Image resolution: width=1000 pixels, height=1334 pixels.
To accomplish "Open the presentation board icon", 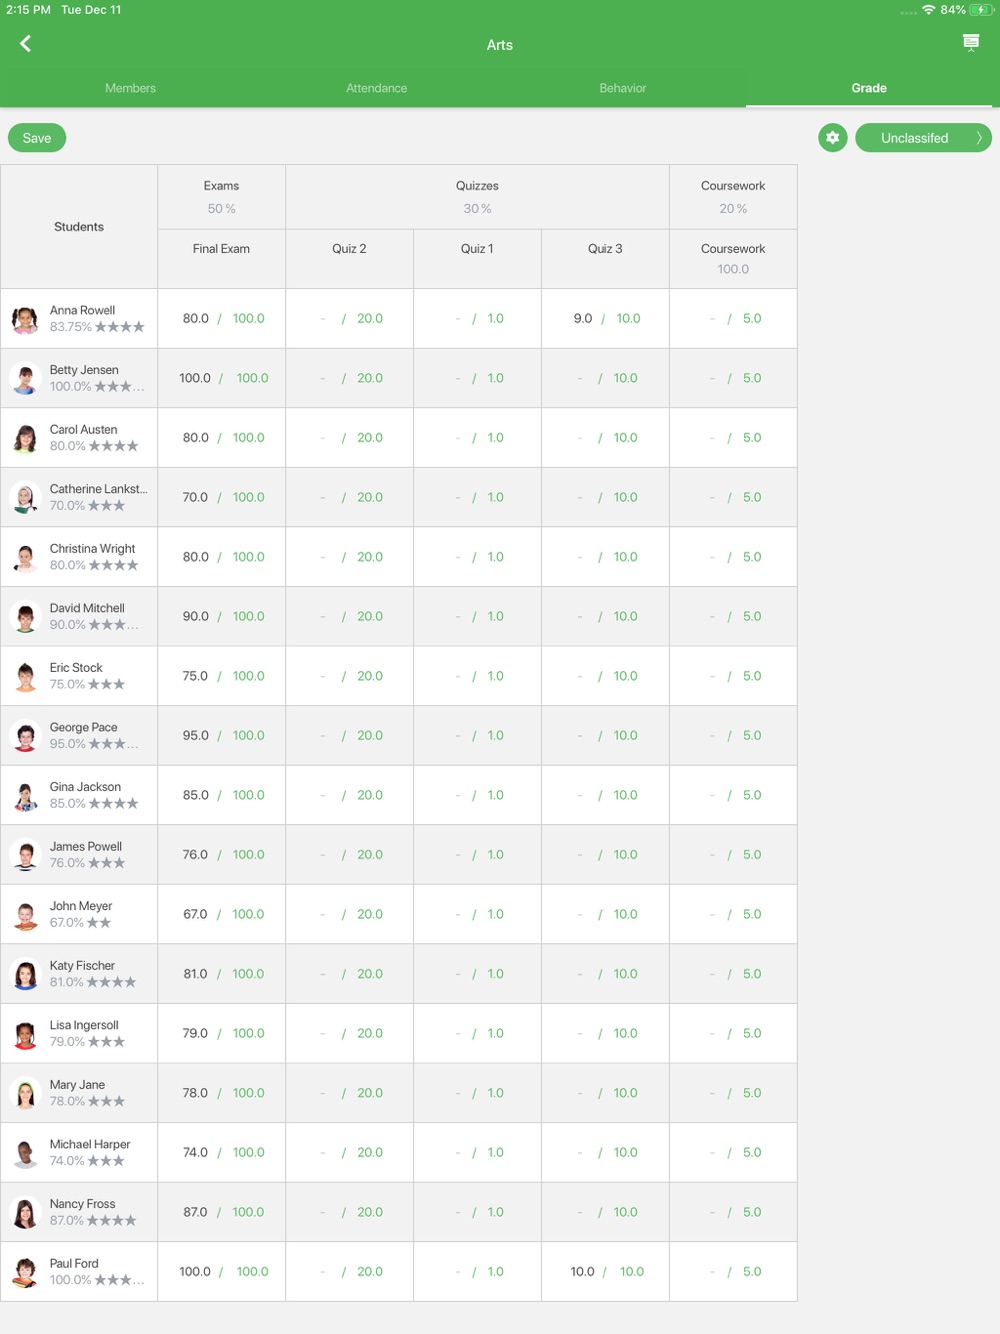I will click(971, 42).
